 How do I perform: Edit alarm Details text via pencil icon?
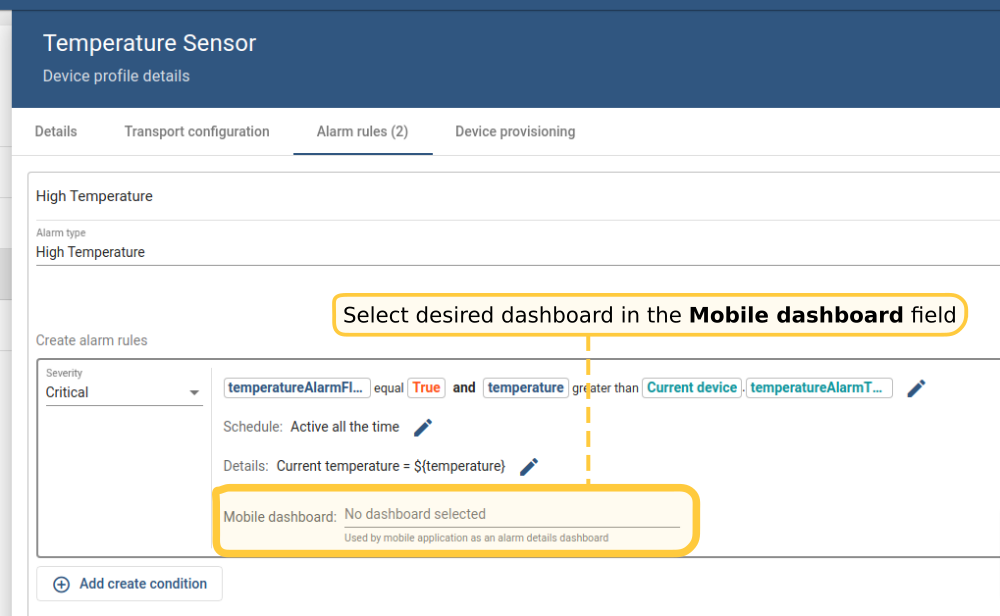tap(529, 466)
